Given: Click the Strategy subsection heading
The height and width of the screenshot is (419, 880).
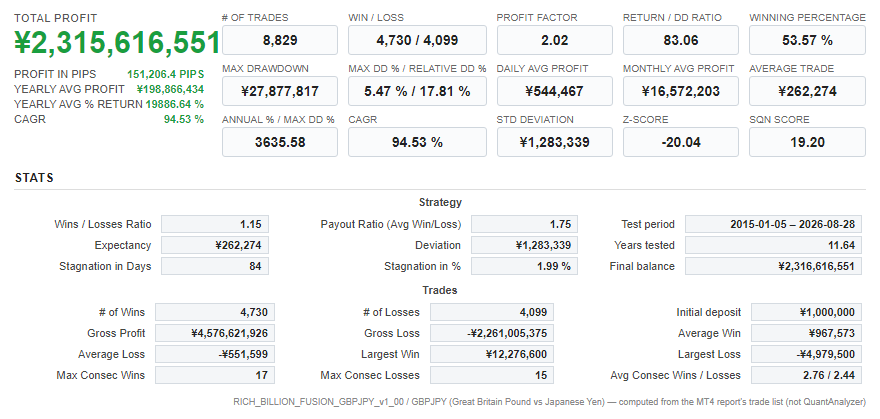Looking at the screenshot, I should (440, 202).
